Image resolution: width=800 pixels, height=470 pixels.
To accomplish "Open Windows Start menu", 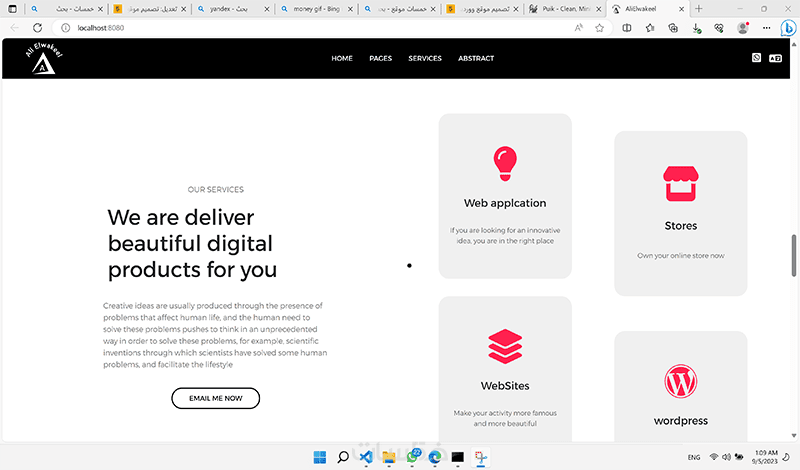I will [x=320, y=457].
